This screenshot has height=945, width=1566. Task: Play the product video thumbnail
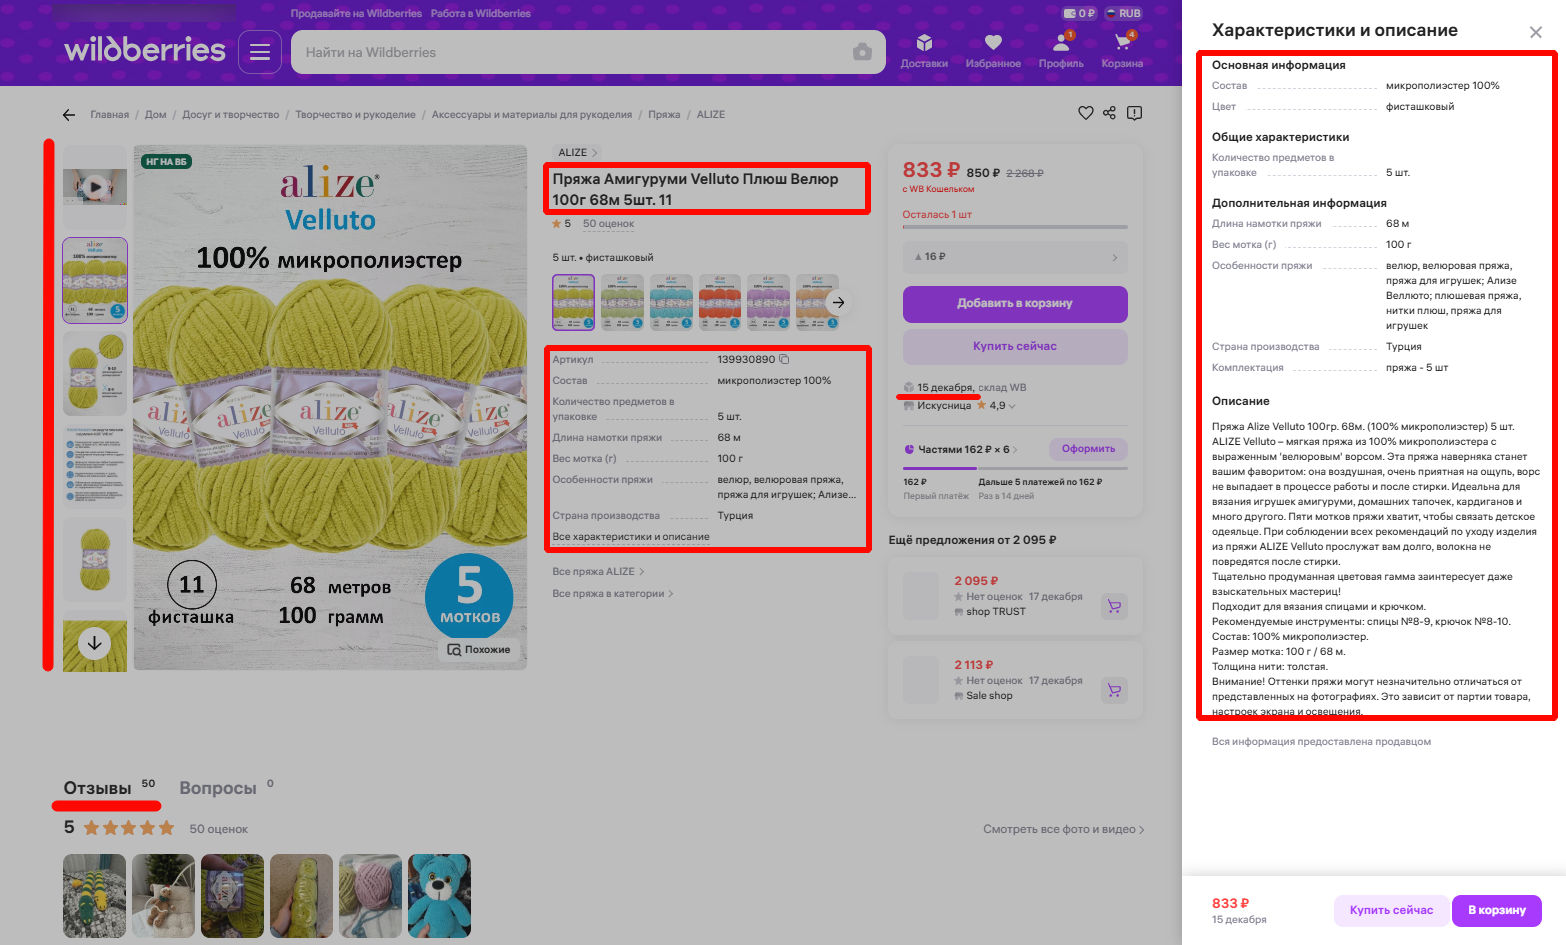point(95,186)
